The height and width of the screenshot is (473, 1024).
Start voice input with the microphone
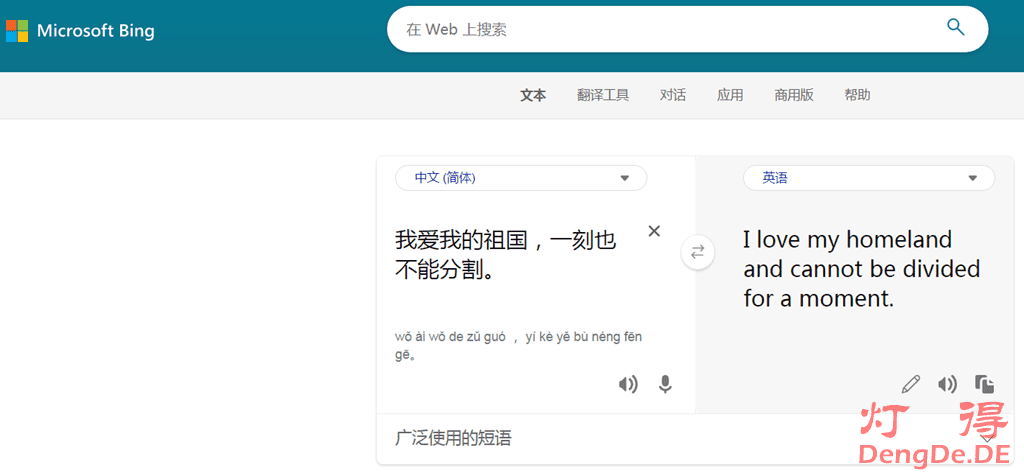pyautogui.click(x=664, y=384)
